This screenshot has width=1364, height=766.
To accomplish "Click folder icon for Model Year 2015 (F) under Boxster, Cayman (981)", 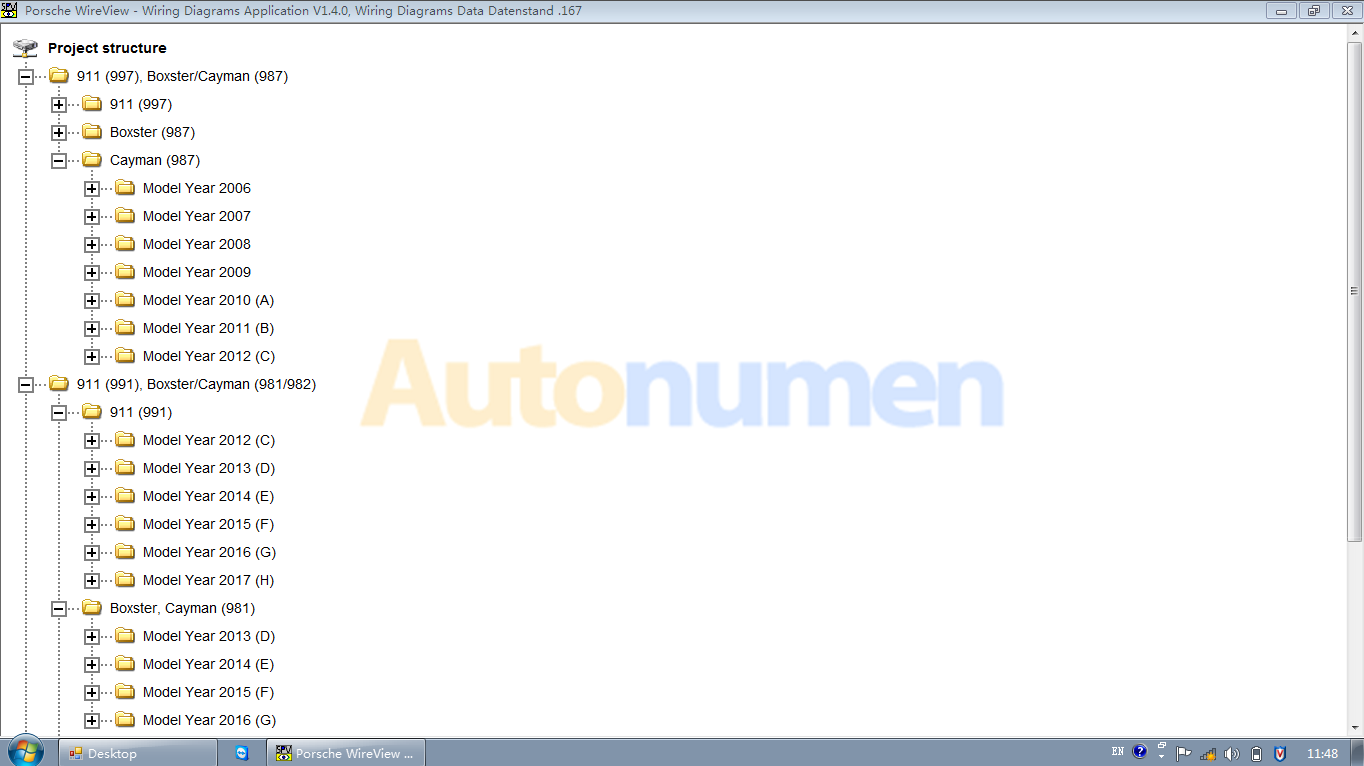I will tap(125, 691).
